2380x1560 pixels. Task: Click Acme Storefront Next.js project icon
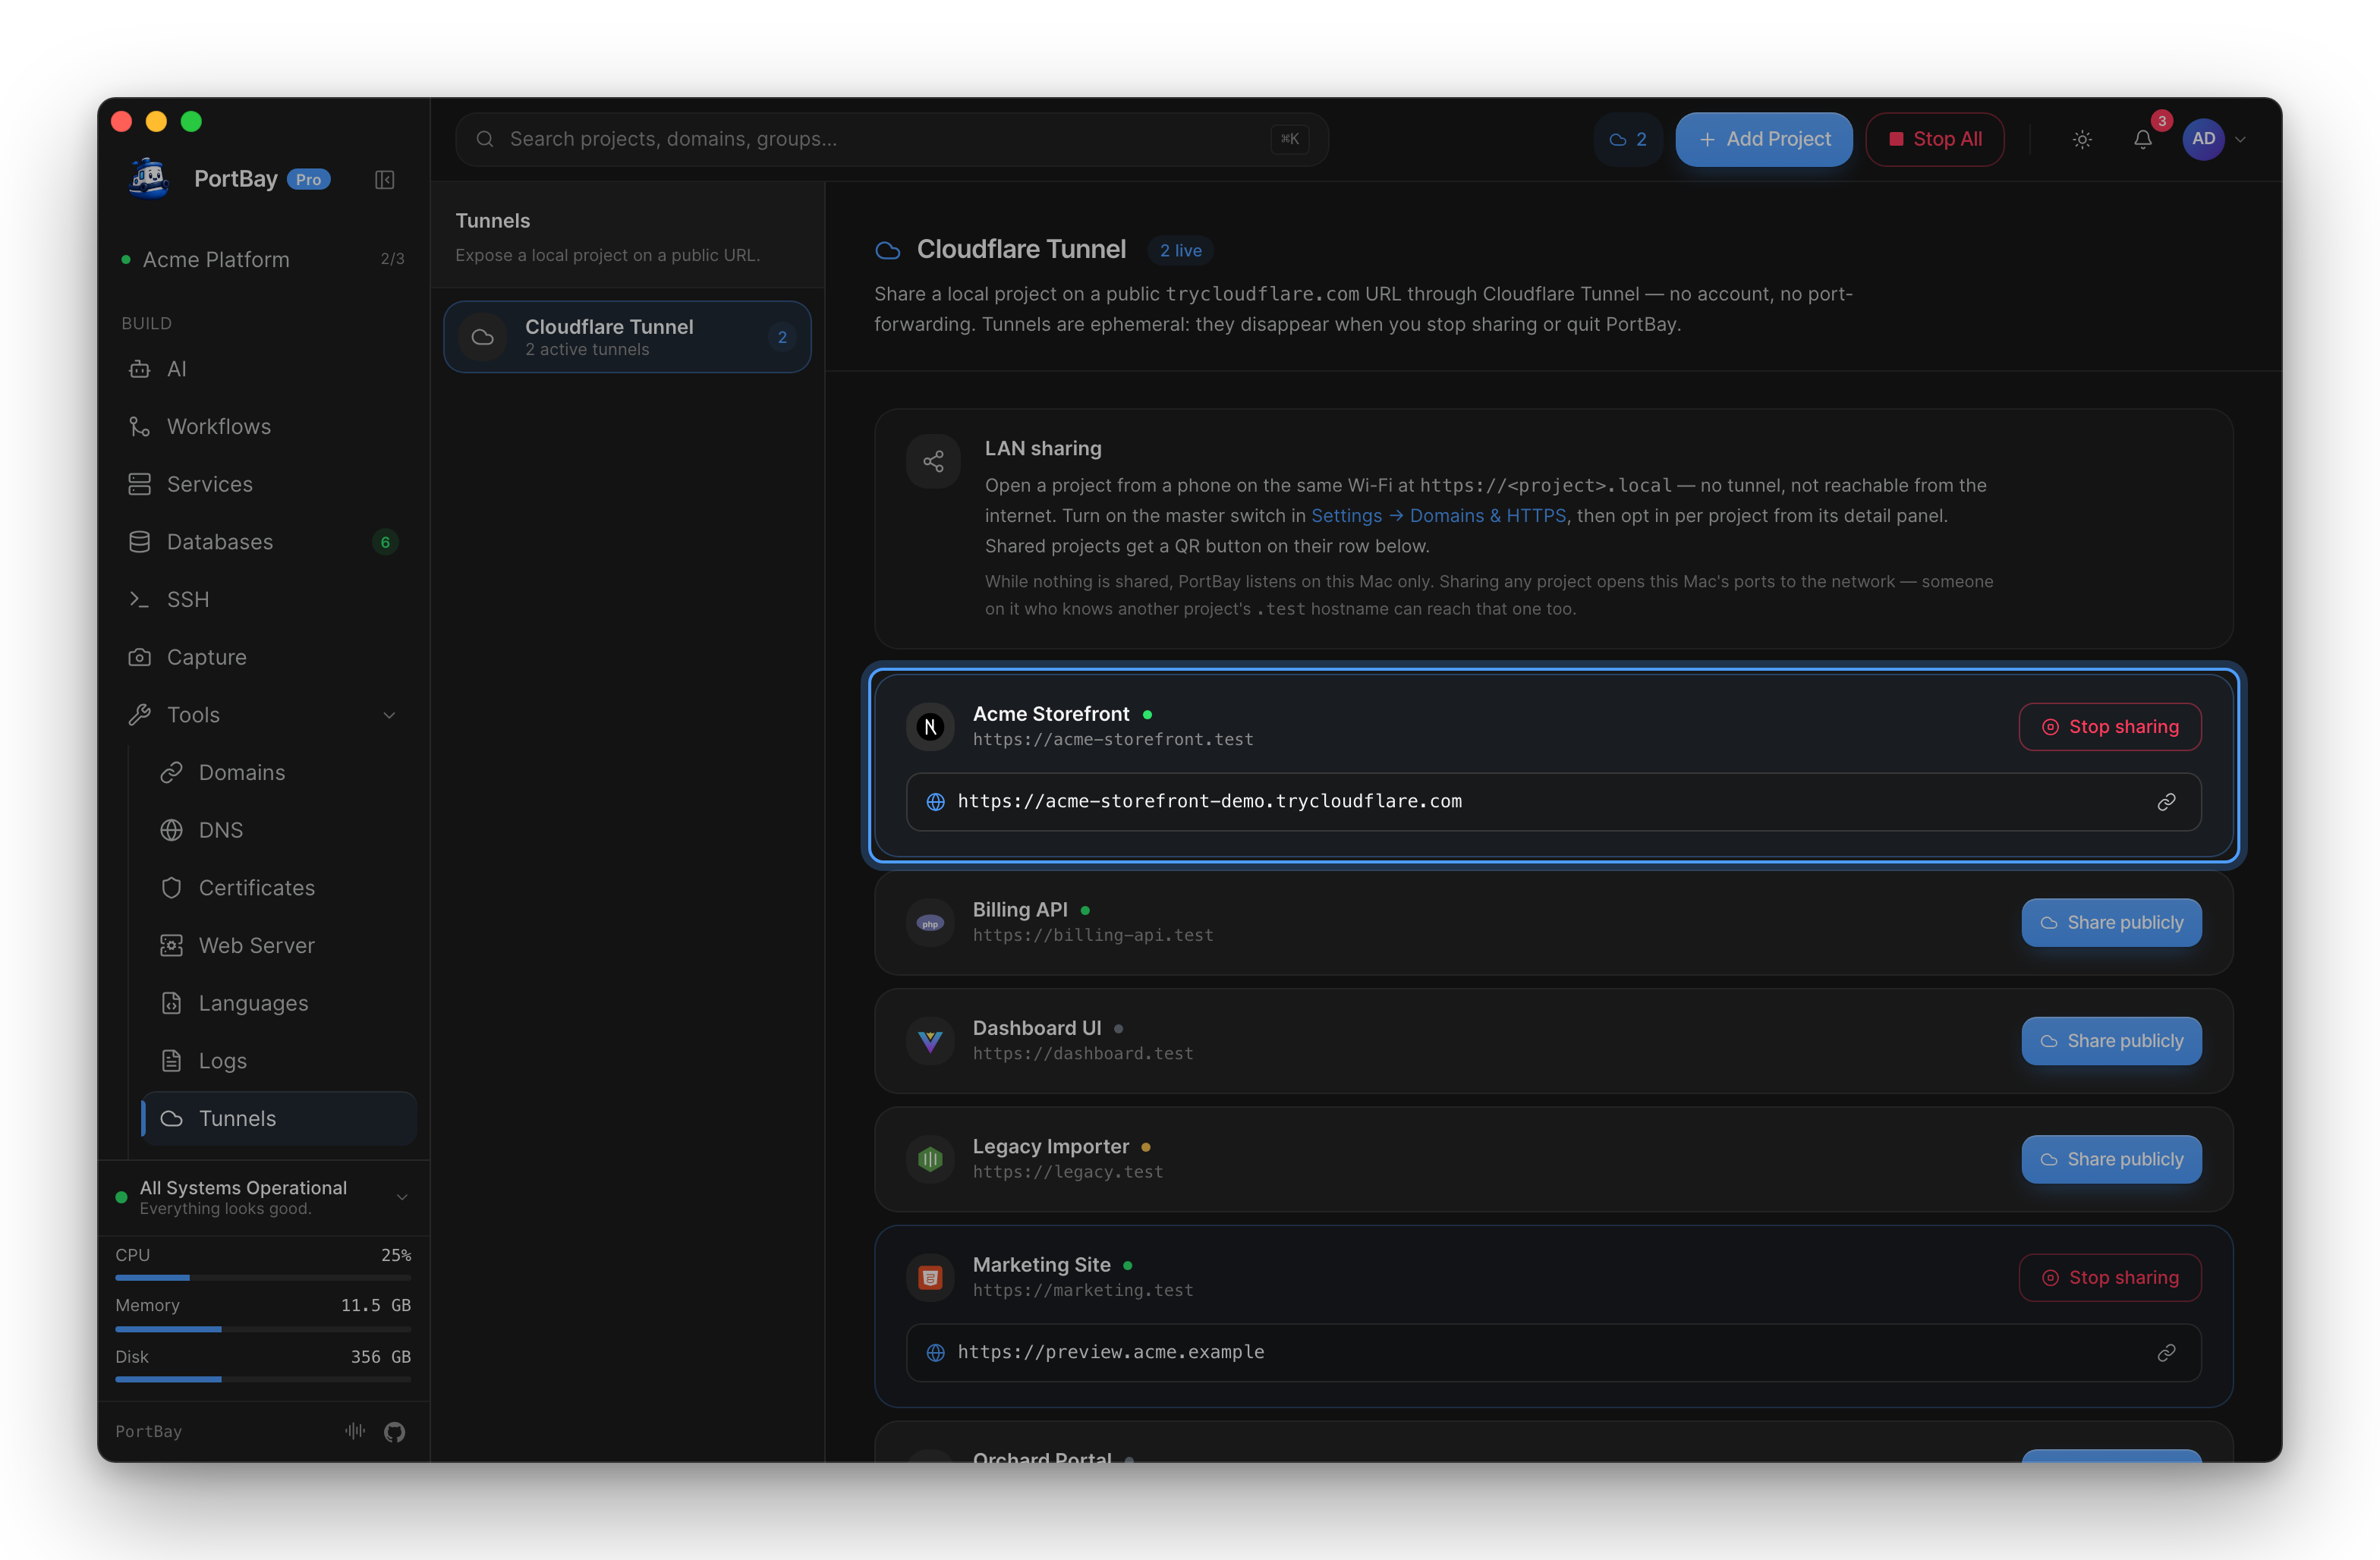[930, 727]
